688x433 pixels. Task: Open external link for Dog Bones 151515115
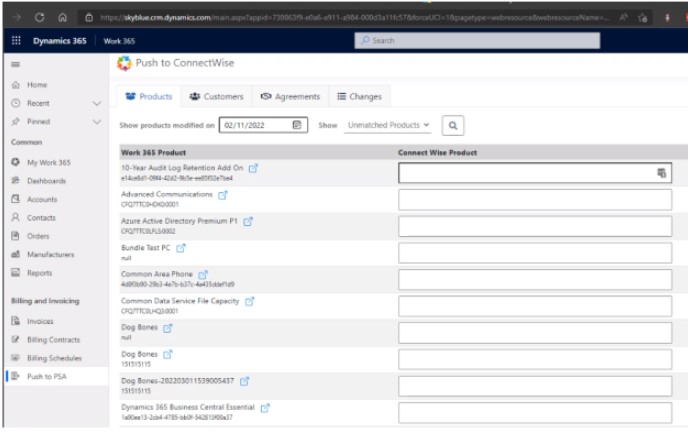(x=168, y=354)
